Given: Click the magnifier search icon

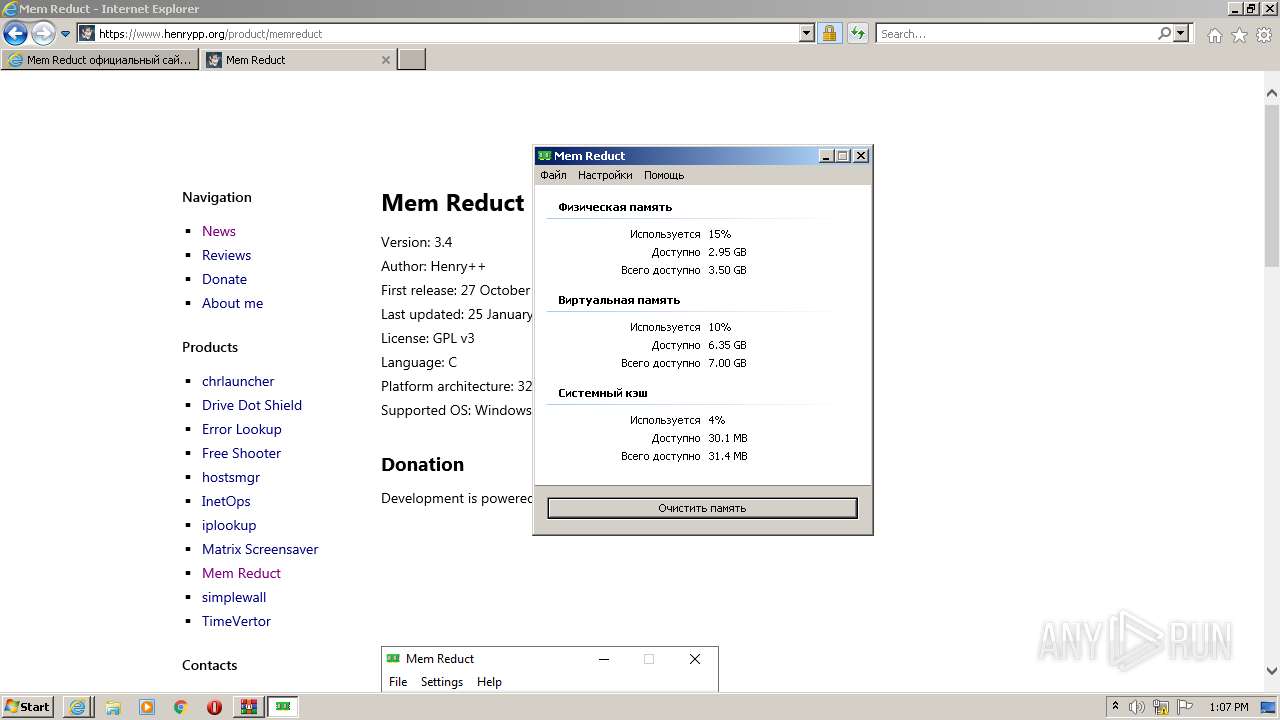Looking at the screenshot, I should tap(1164, 34).
